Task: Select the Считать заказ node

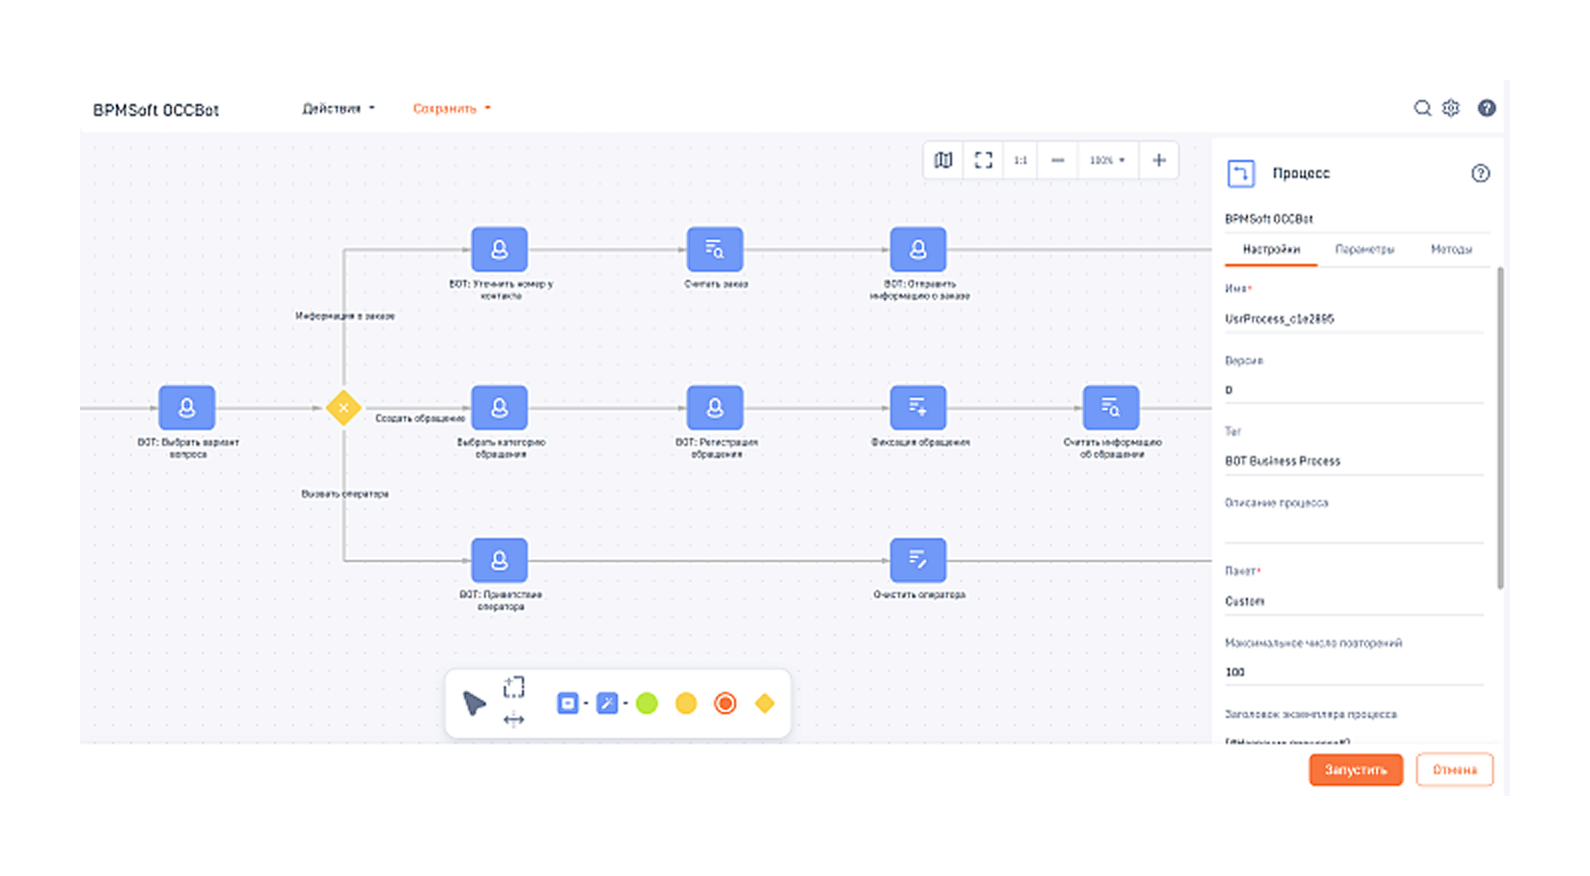Action: pos(715,249)
